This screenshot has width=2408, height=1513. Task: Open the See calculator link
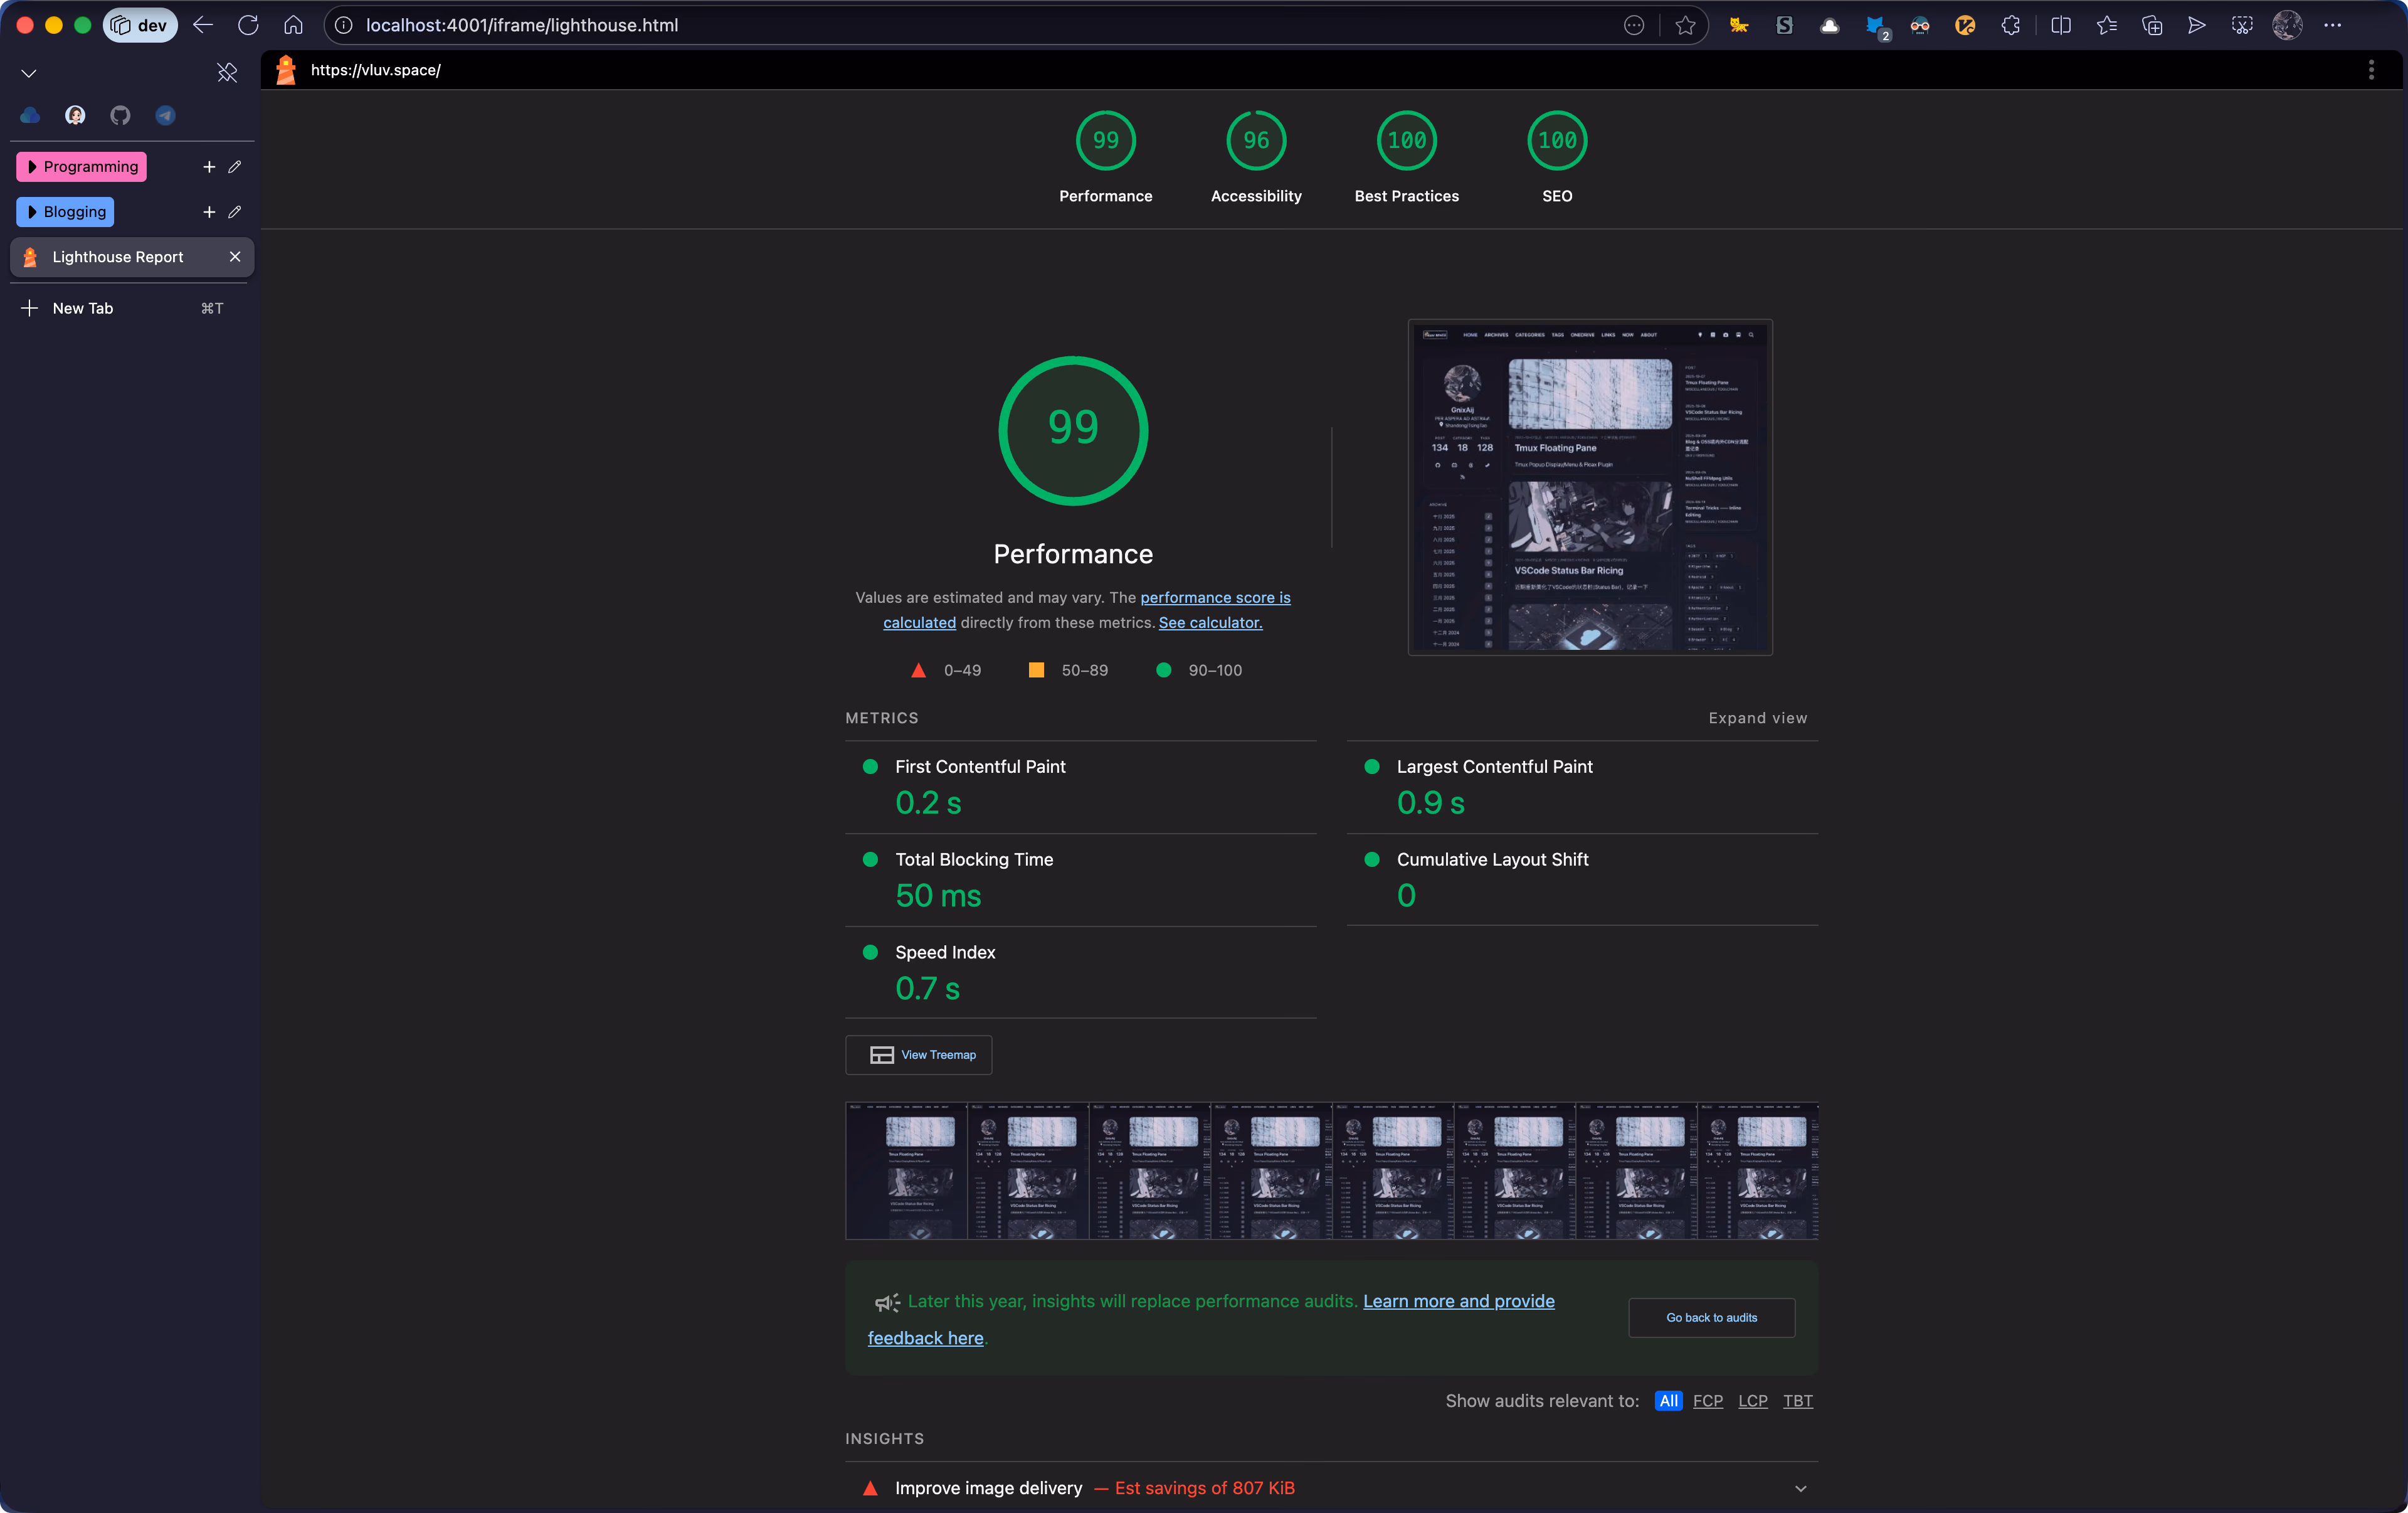pos(1210,622)
